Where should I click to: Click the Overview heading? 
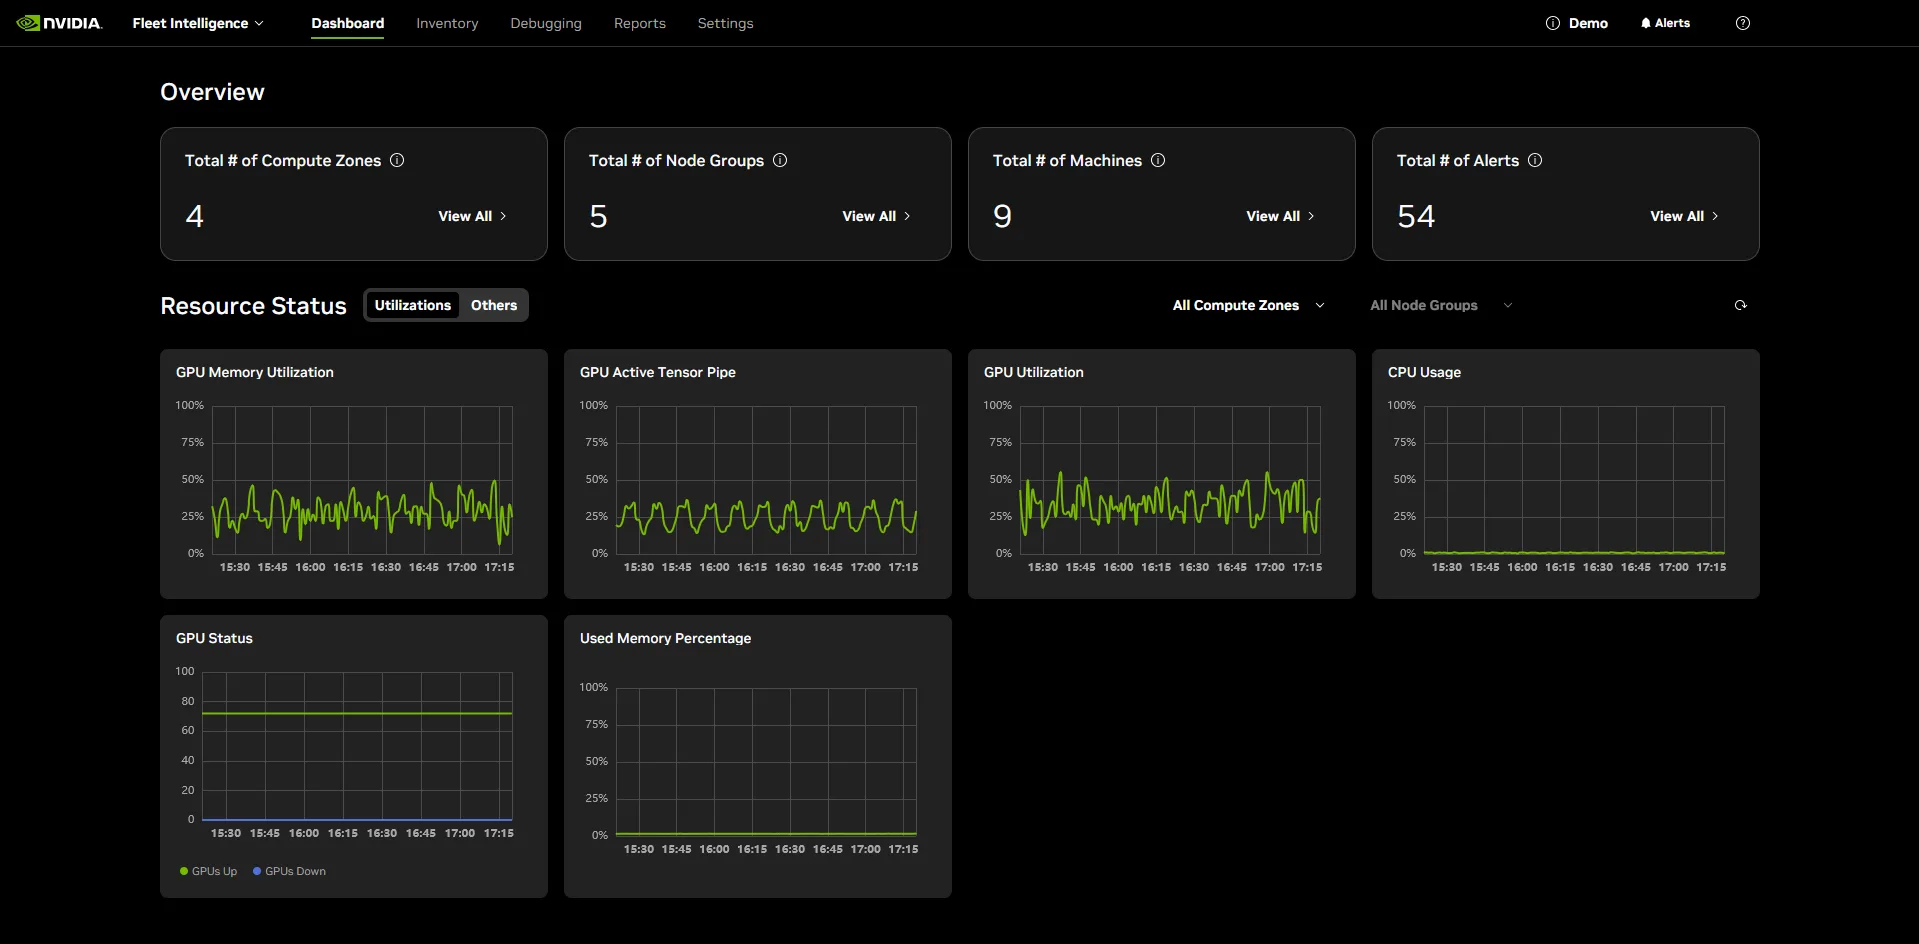[212, 92]
